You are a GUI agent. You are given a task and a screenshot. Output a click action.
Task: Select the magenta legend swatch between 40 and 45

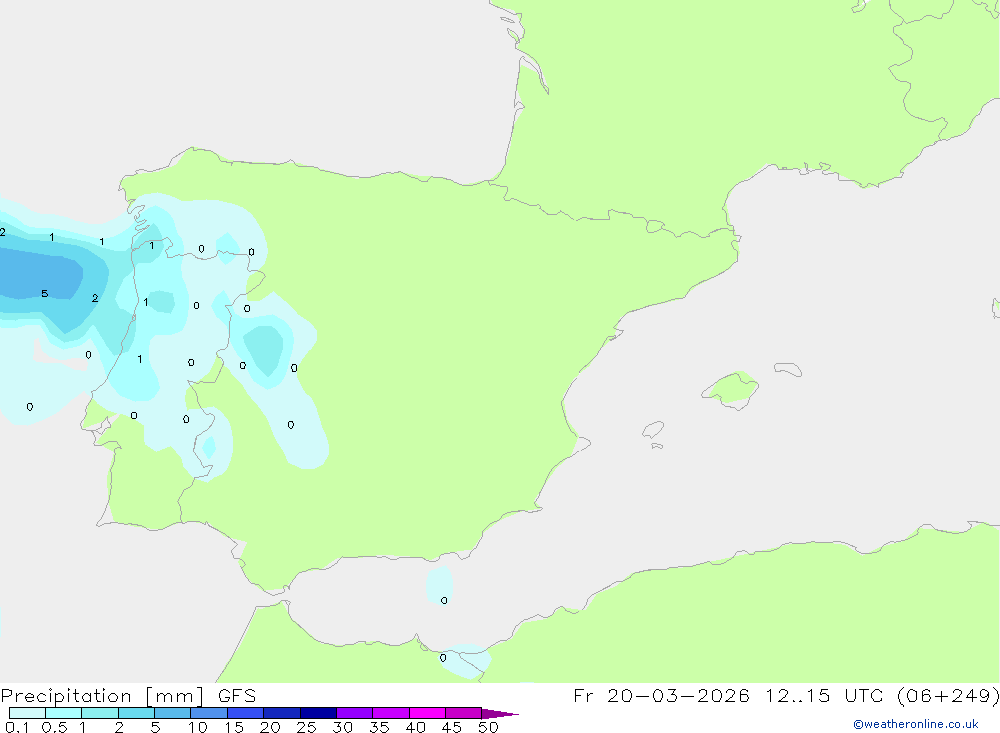point(463,713)
